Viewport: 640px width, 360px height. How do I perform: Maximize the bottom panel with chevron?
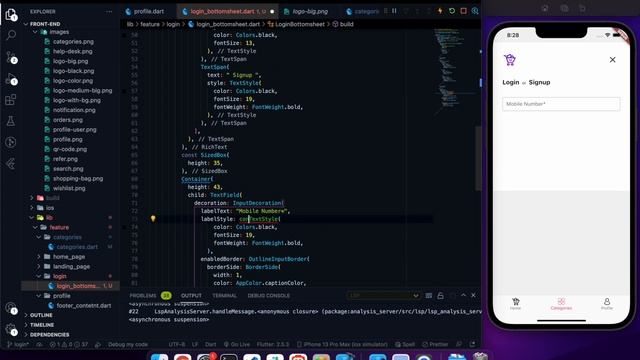(463, 295)
